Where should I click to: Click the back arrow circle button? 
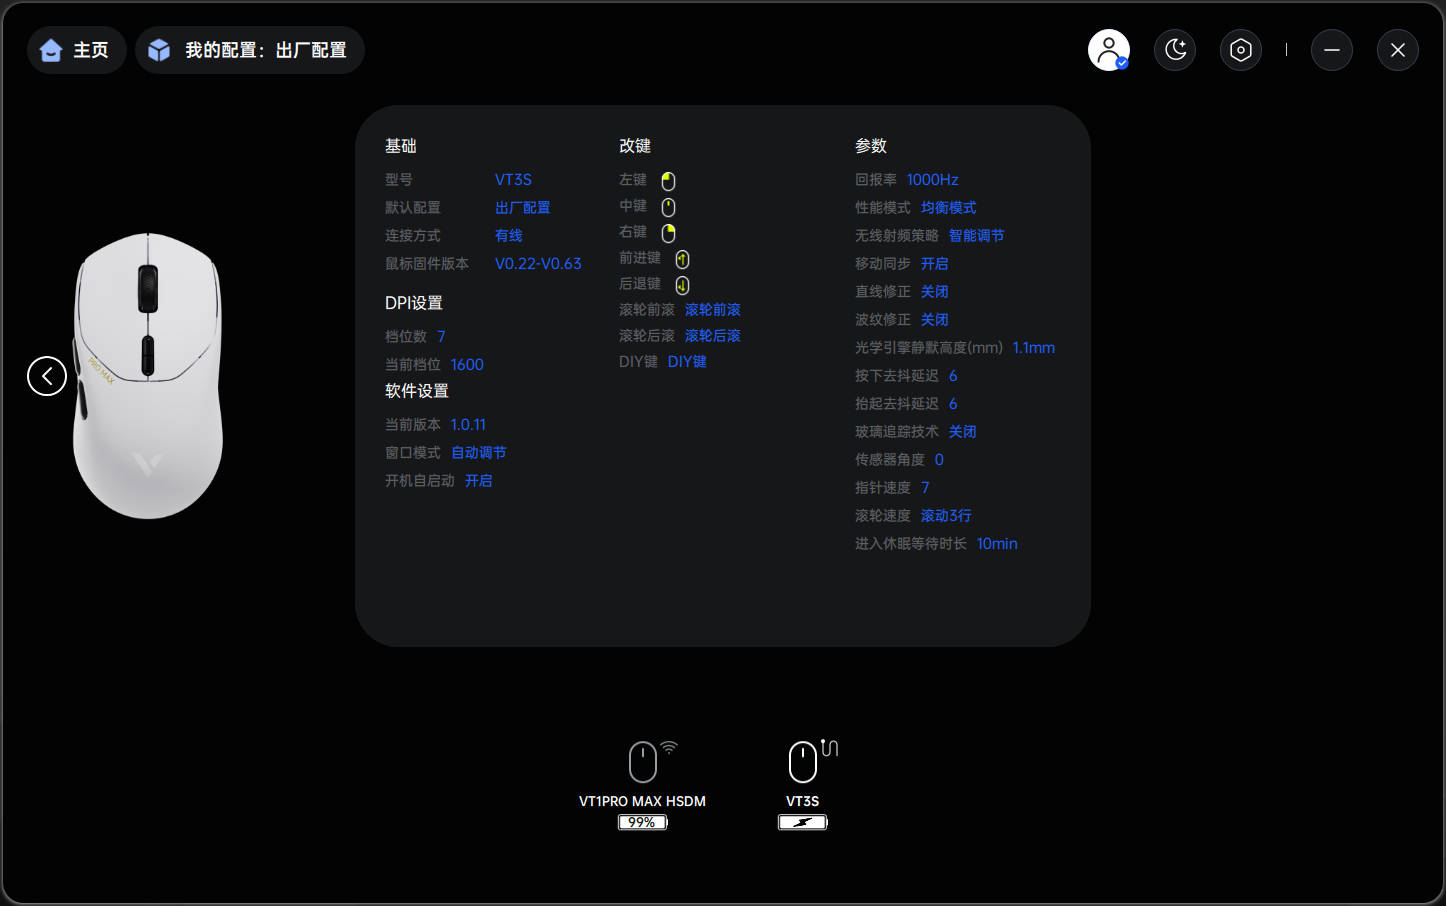click(47, 376)
